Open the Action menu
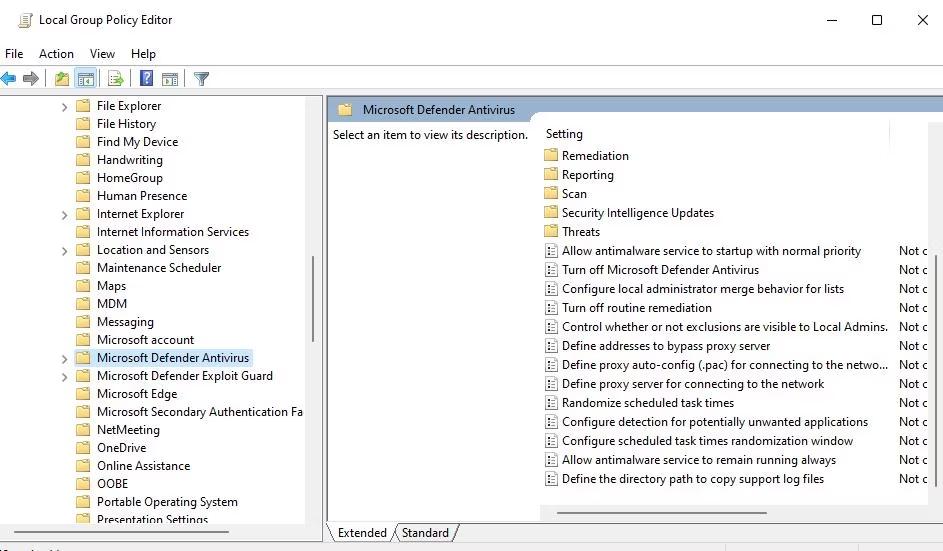 click(x=56, y=54)
